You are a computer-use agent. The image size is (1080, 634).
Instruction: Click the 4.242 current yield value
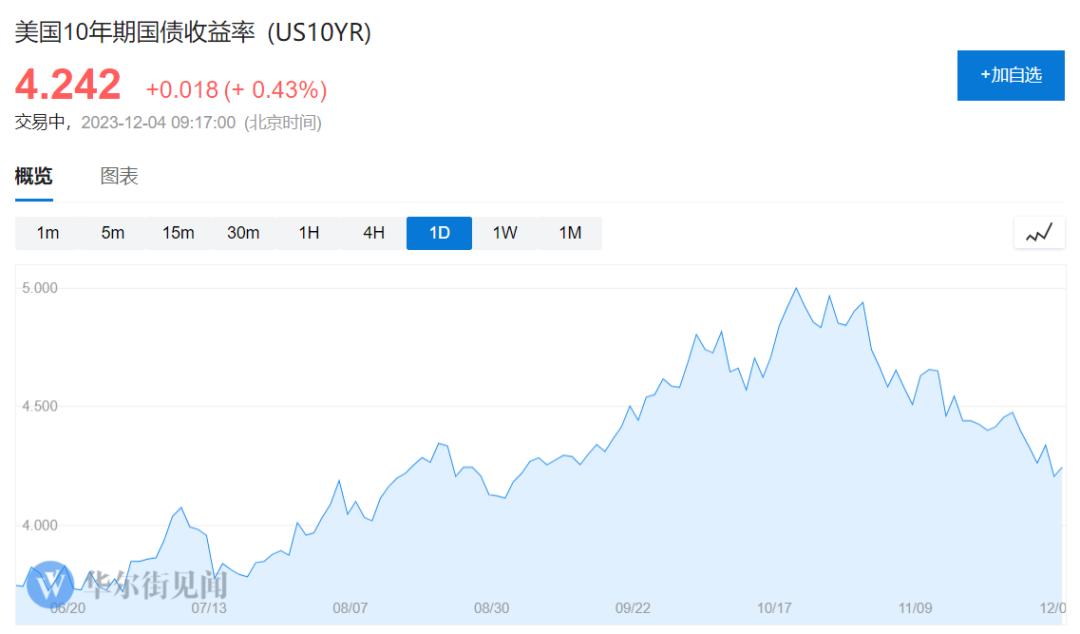click(68, 85)
